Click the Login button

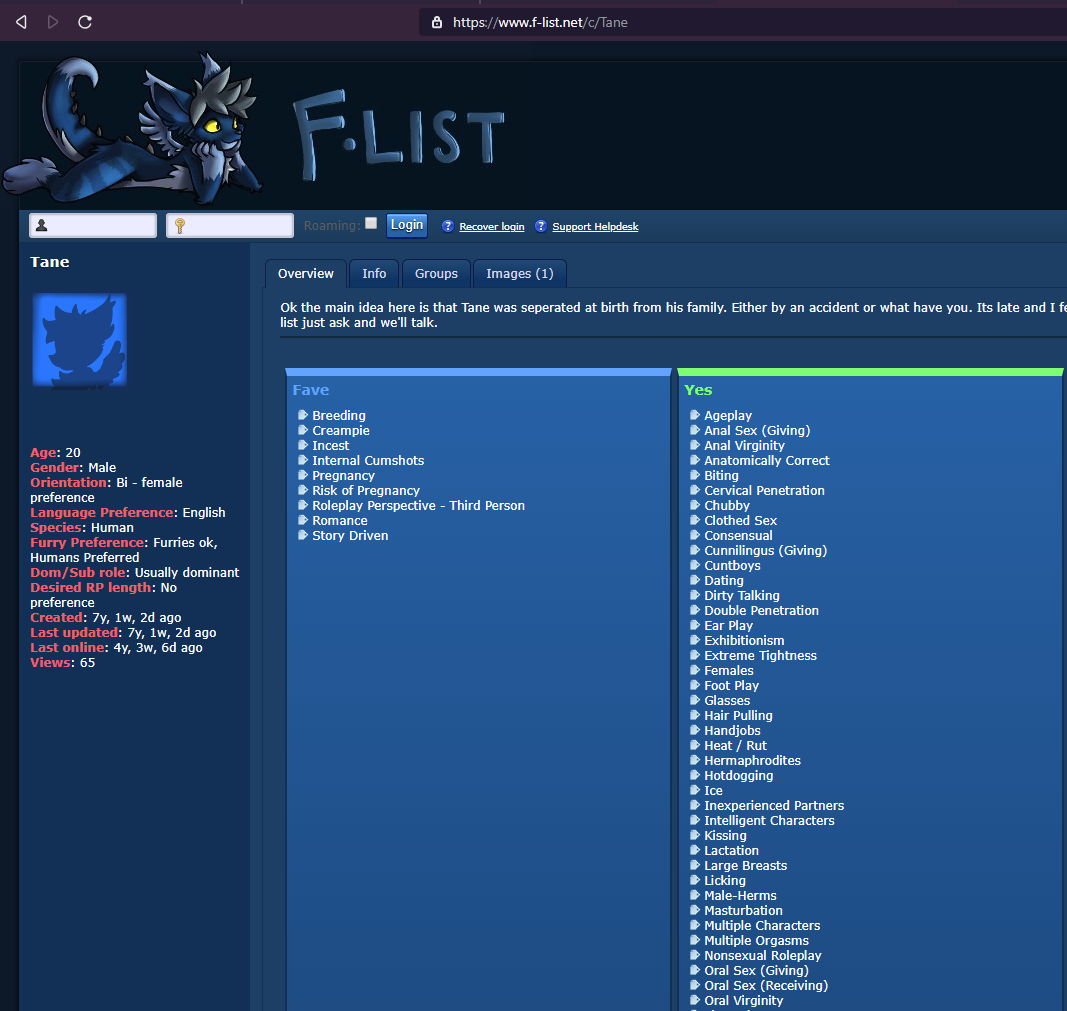407,225
